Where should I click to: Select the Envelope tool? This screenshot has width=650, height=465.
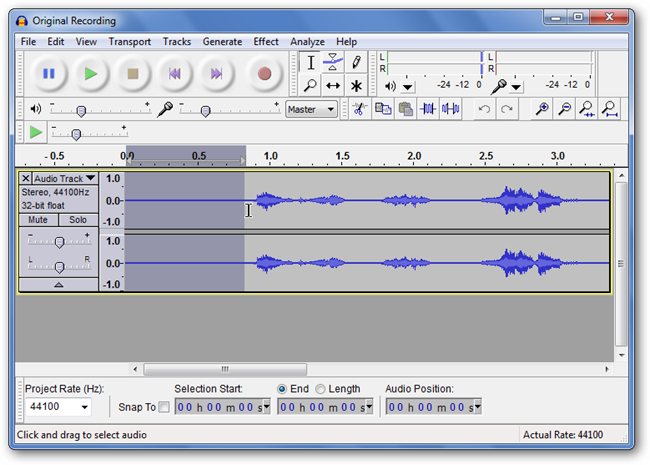[x=332, y=63]
